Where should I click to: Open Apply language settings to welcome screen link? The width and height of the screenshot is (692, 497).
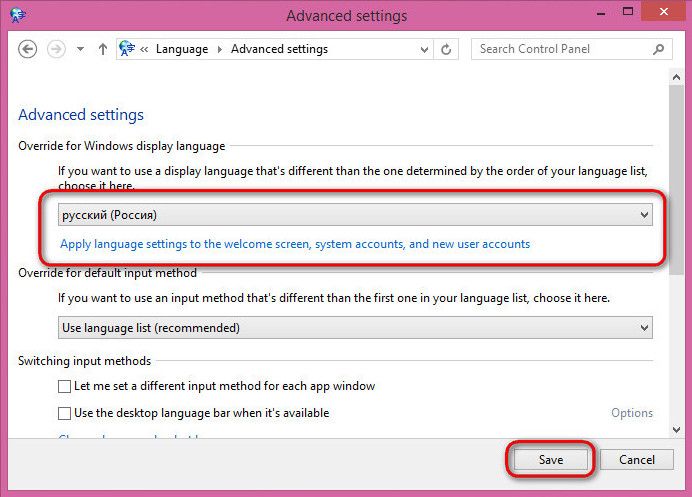[x=295, y=244]
